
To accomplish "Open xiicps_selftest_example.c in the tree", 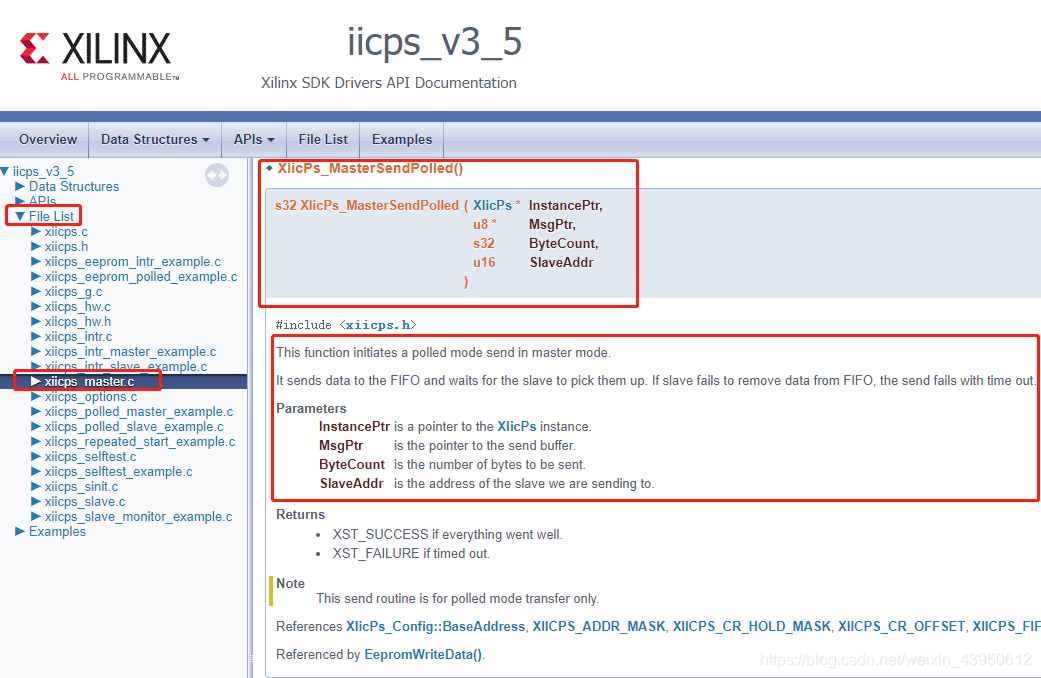I will (118, 471).
